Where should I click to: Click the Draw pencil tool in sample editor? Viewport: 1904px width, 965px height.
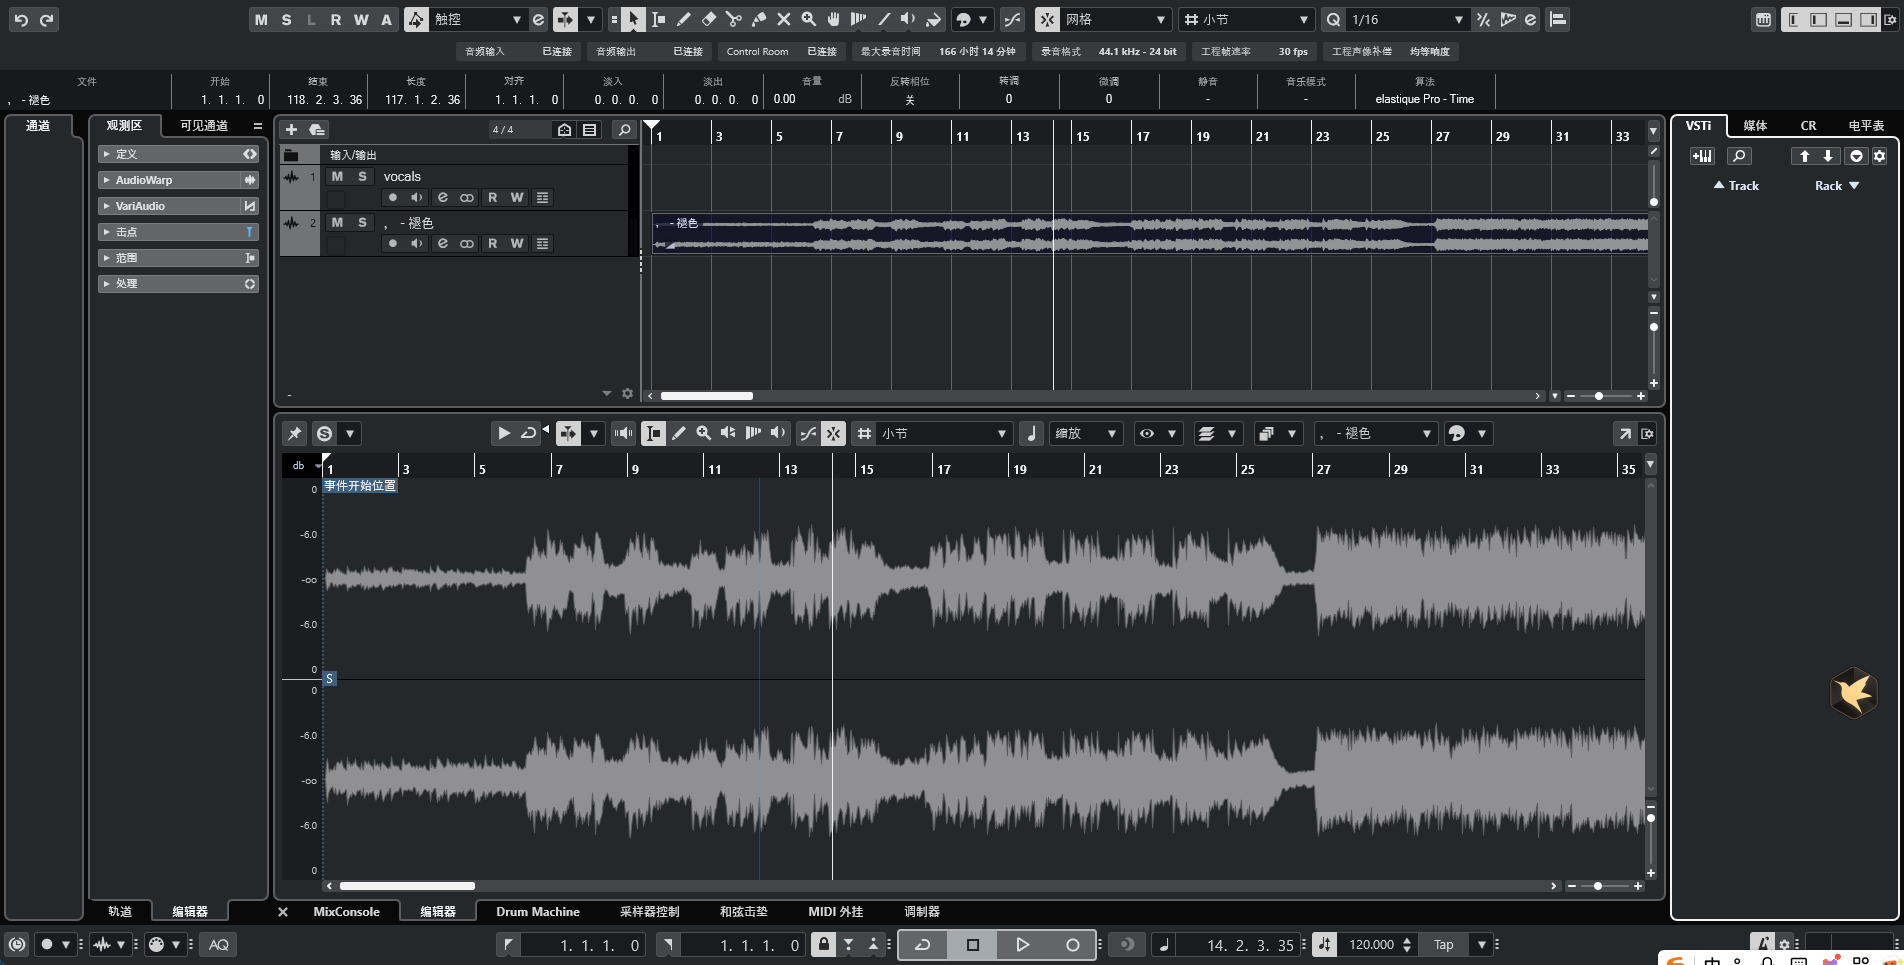[679, 433]
